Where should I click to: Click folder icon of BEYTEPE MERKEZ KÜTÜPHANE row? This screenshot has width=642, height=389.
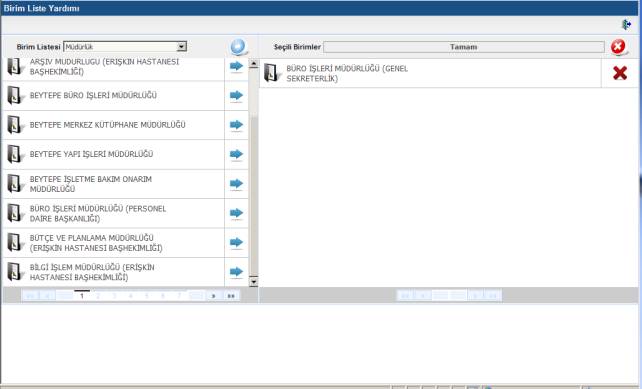tap(15, 125)
